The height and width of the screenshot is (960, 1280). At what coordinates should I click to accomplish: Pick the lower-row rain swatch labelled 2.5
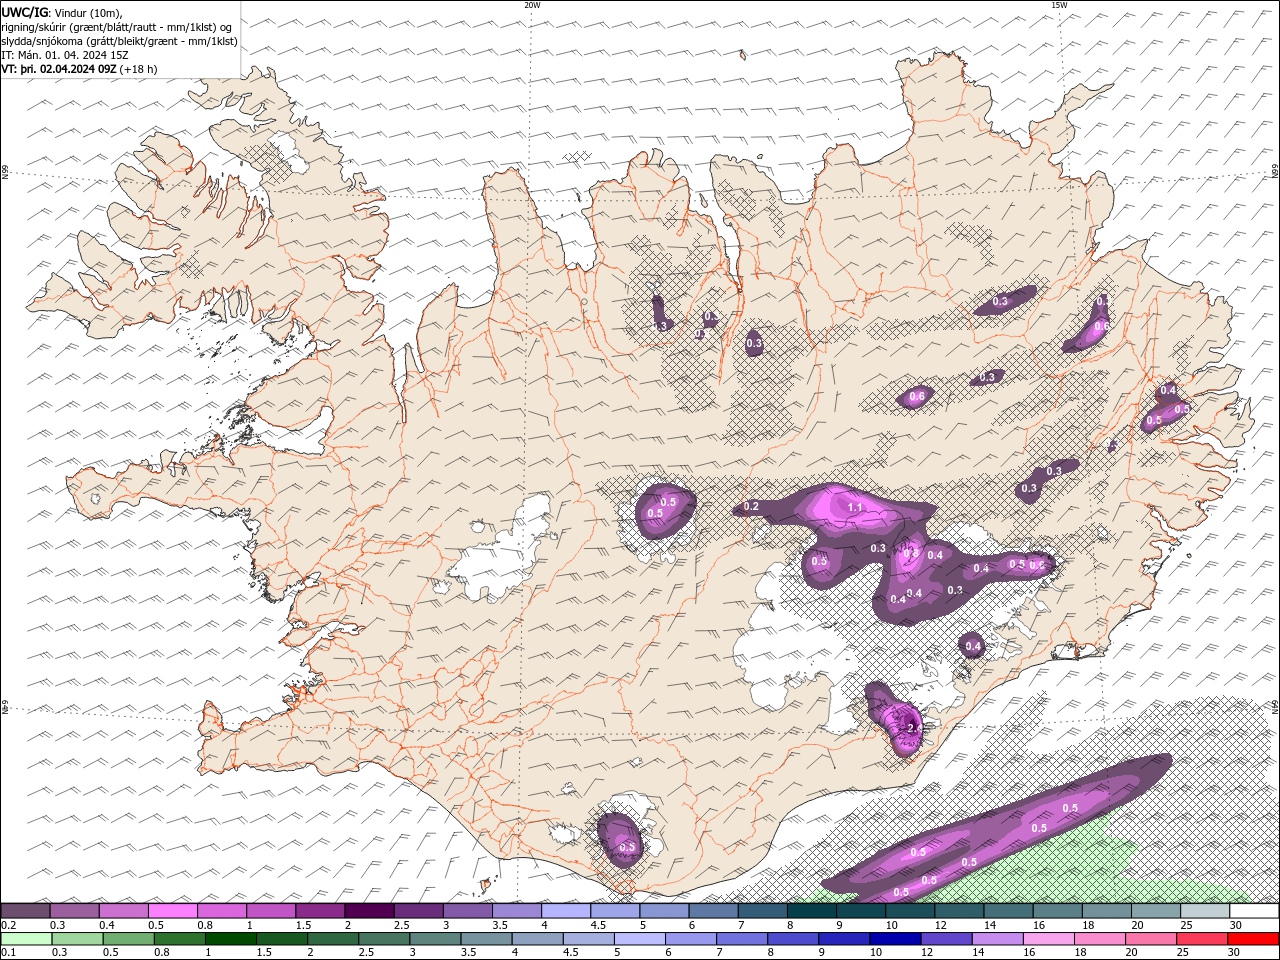point(384,939)
